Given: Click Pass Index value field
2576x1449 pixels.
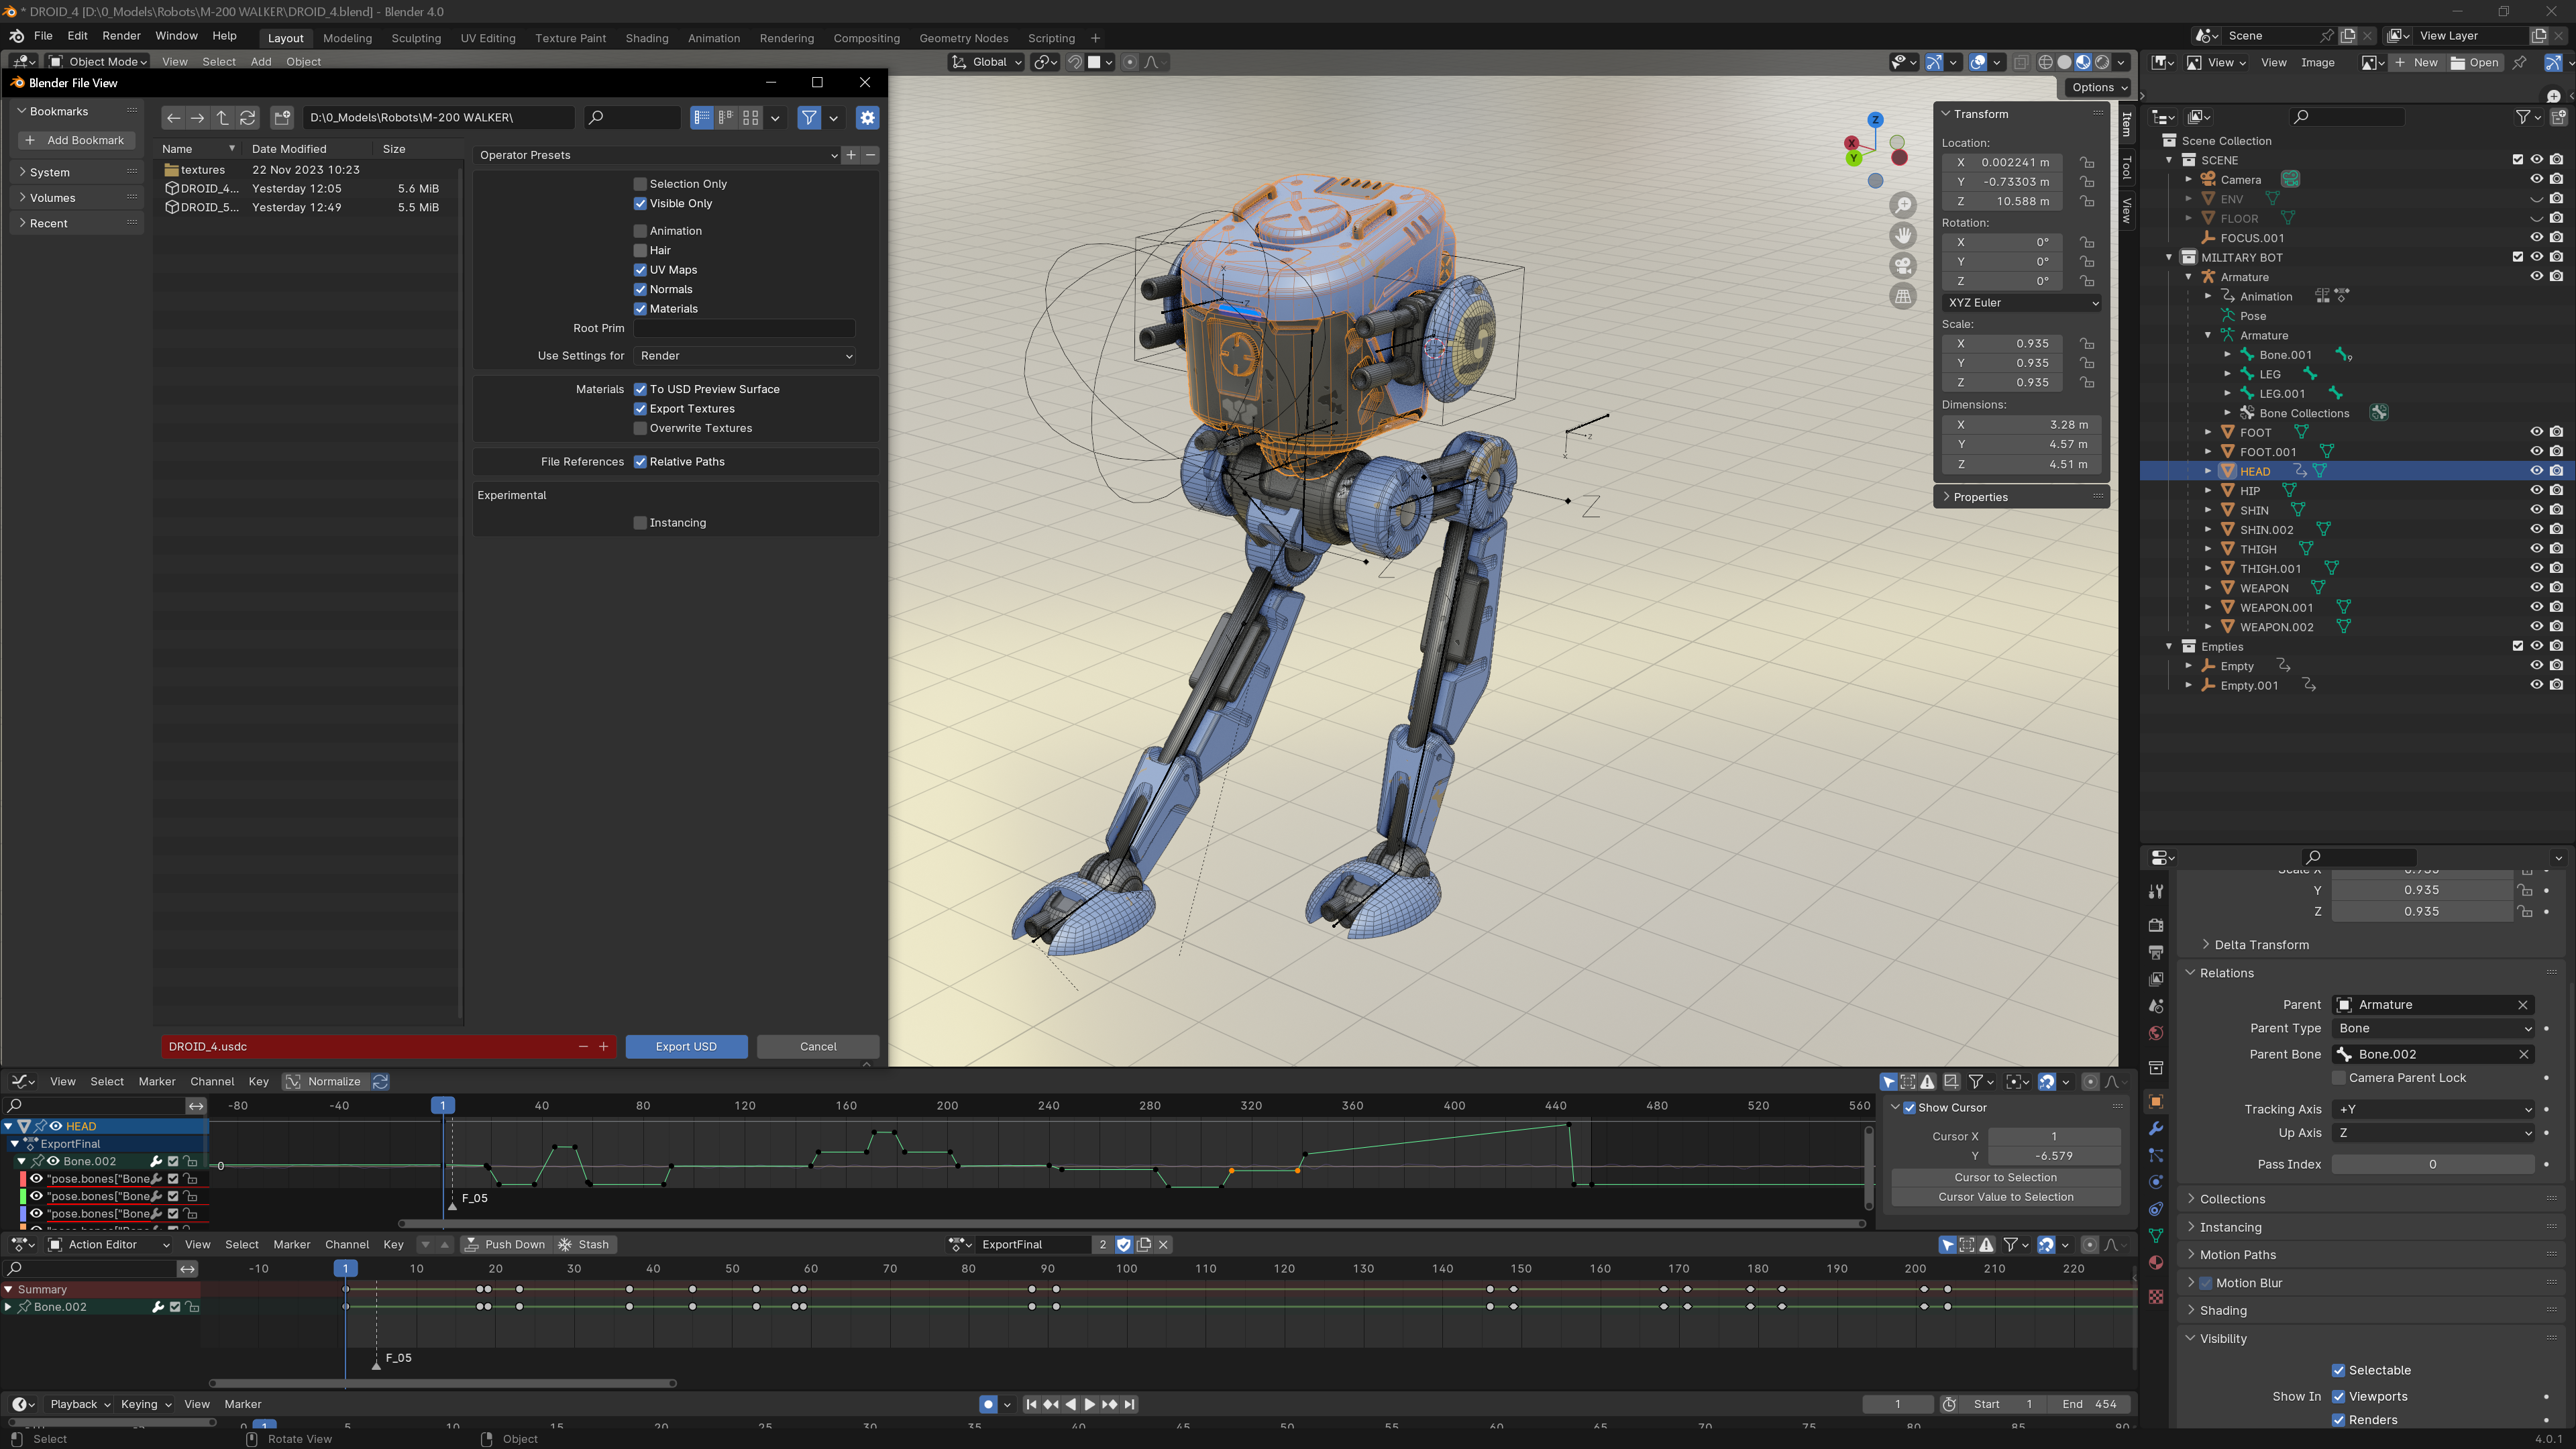Looking at the screenshot, I should 2433,1164.
